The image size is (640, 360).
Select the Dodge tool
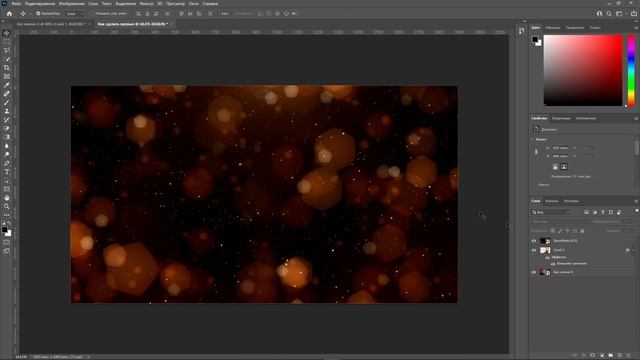point(7,154)
